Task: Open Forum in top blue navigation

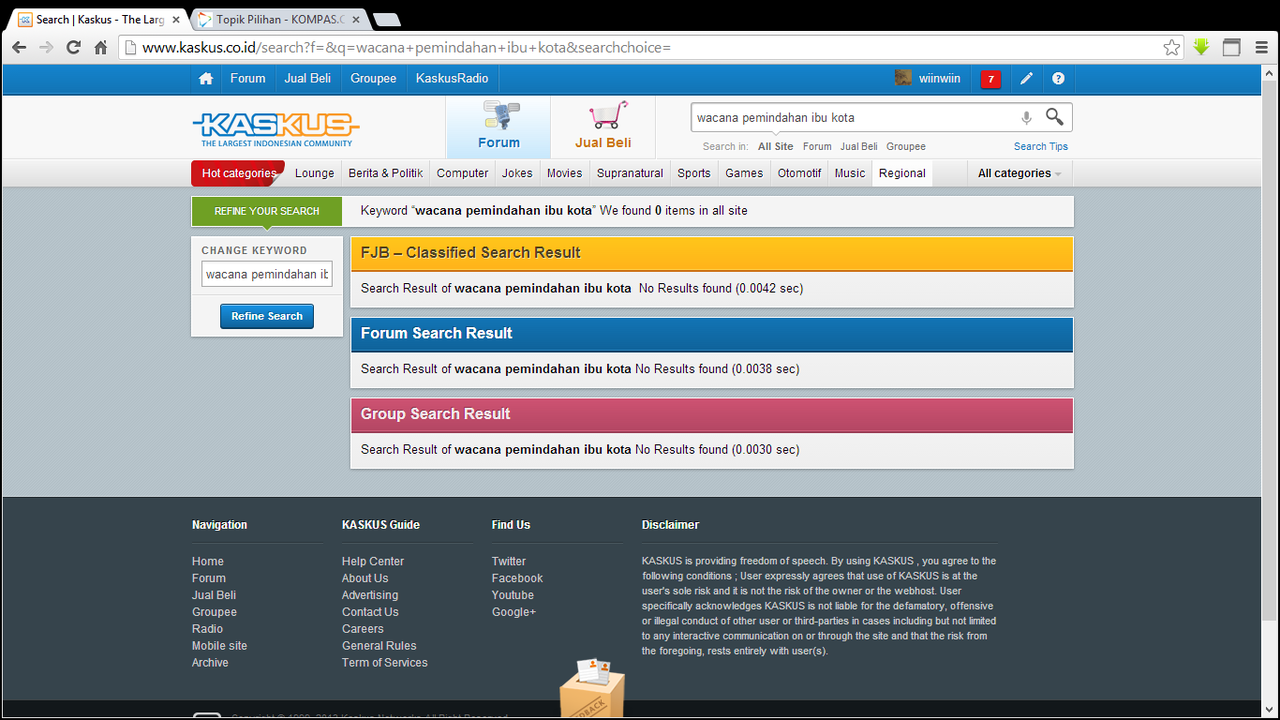Action: tap(248, 78)
